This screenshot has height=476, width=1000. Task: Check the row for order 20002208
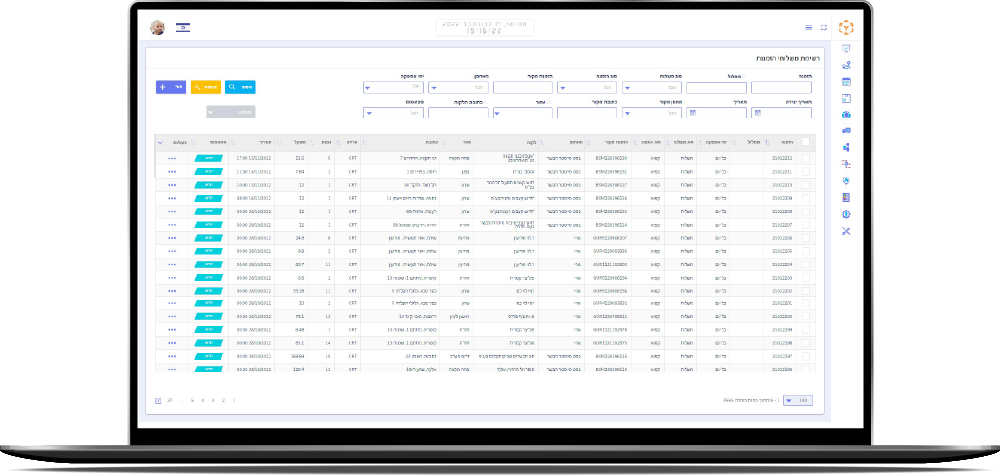tap(806, 211)
